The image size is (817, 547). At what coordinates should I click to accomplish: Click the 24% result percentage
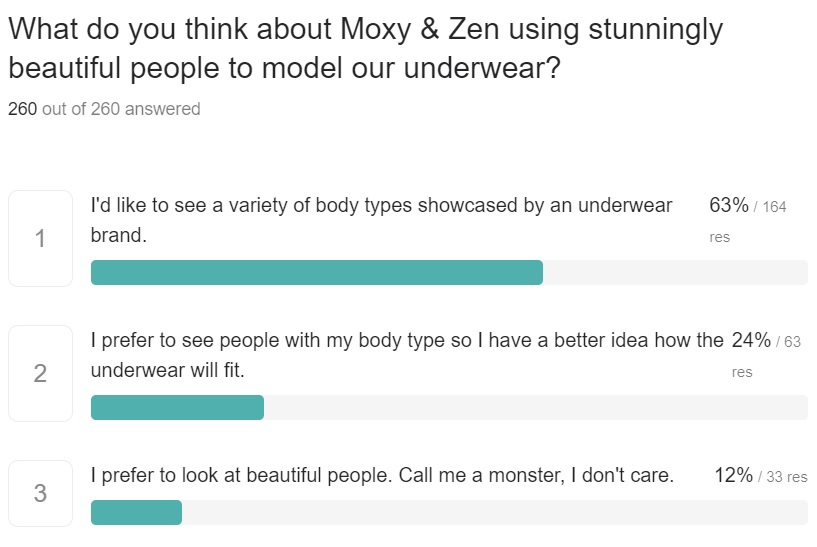point(751,340)
